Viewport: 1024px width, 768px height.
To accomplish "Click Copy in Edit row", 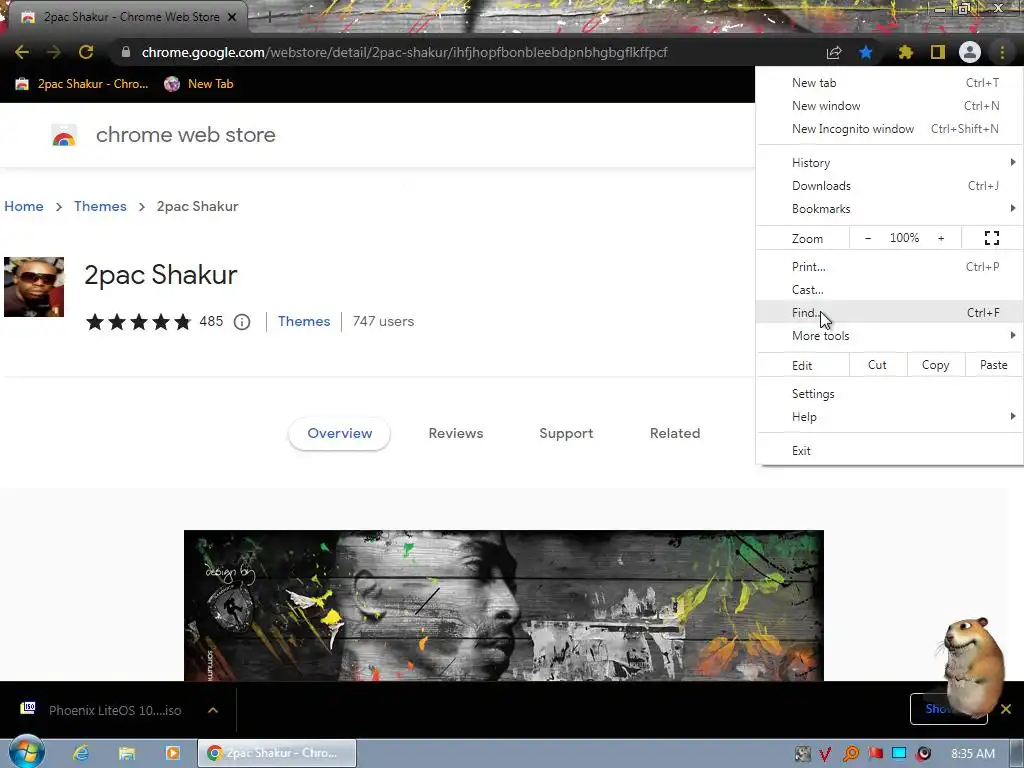I will pos(936,365).
